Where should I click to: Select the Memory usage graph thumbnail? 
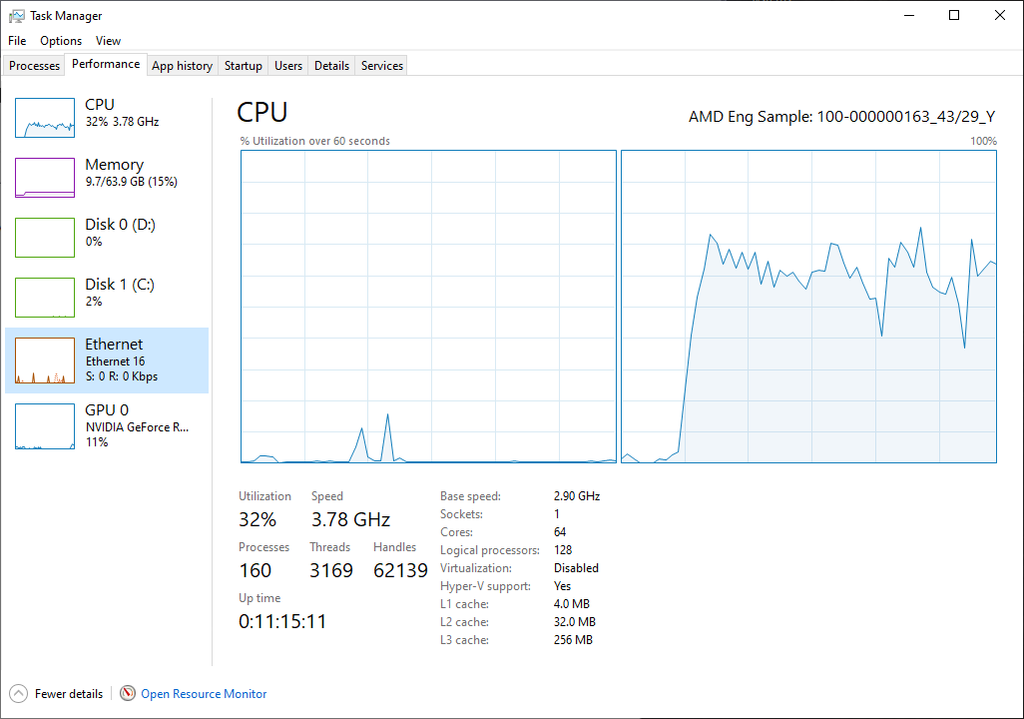click(45, 178)
